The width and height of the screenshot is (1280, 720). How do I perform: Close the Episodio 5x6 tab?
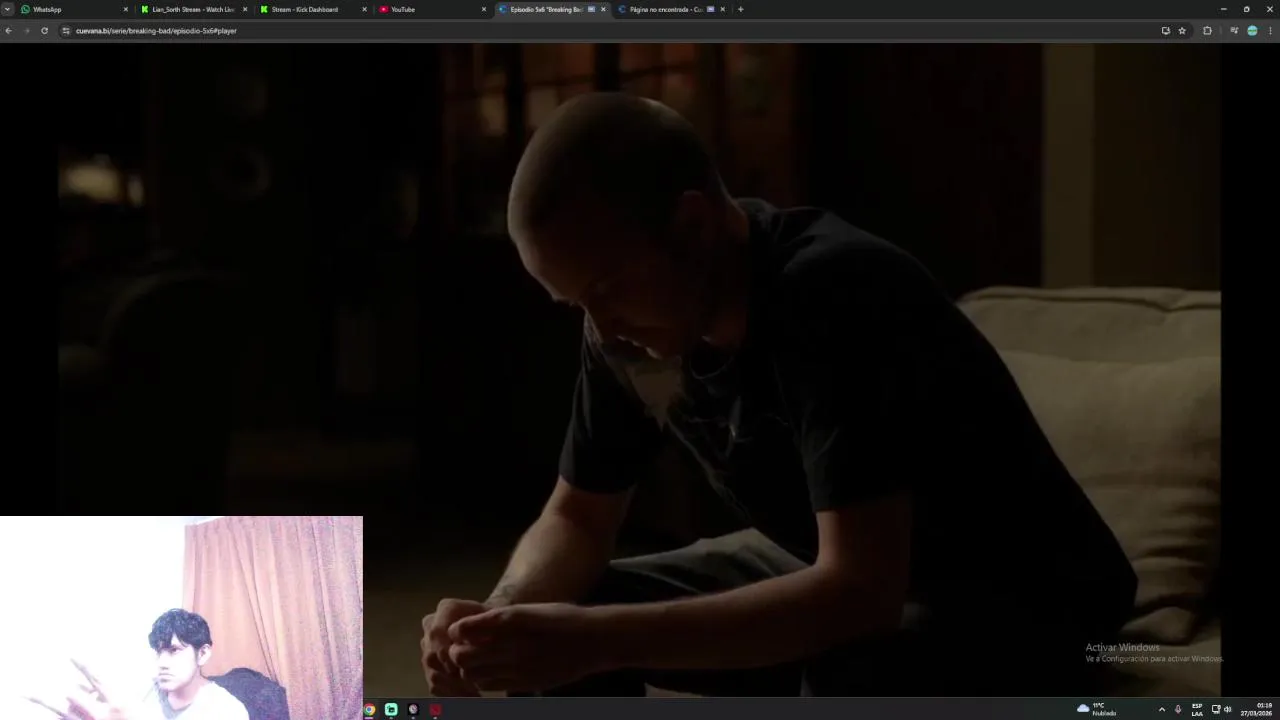(x=603, y=9)
